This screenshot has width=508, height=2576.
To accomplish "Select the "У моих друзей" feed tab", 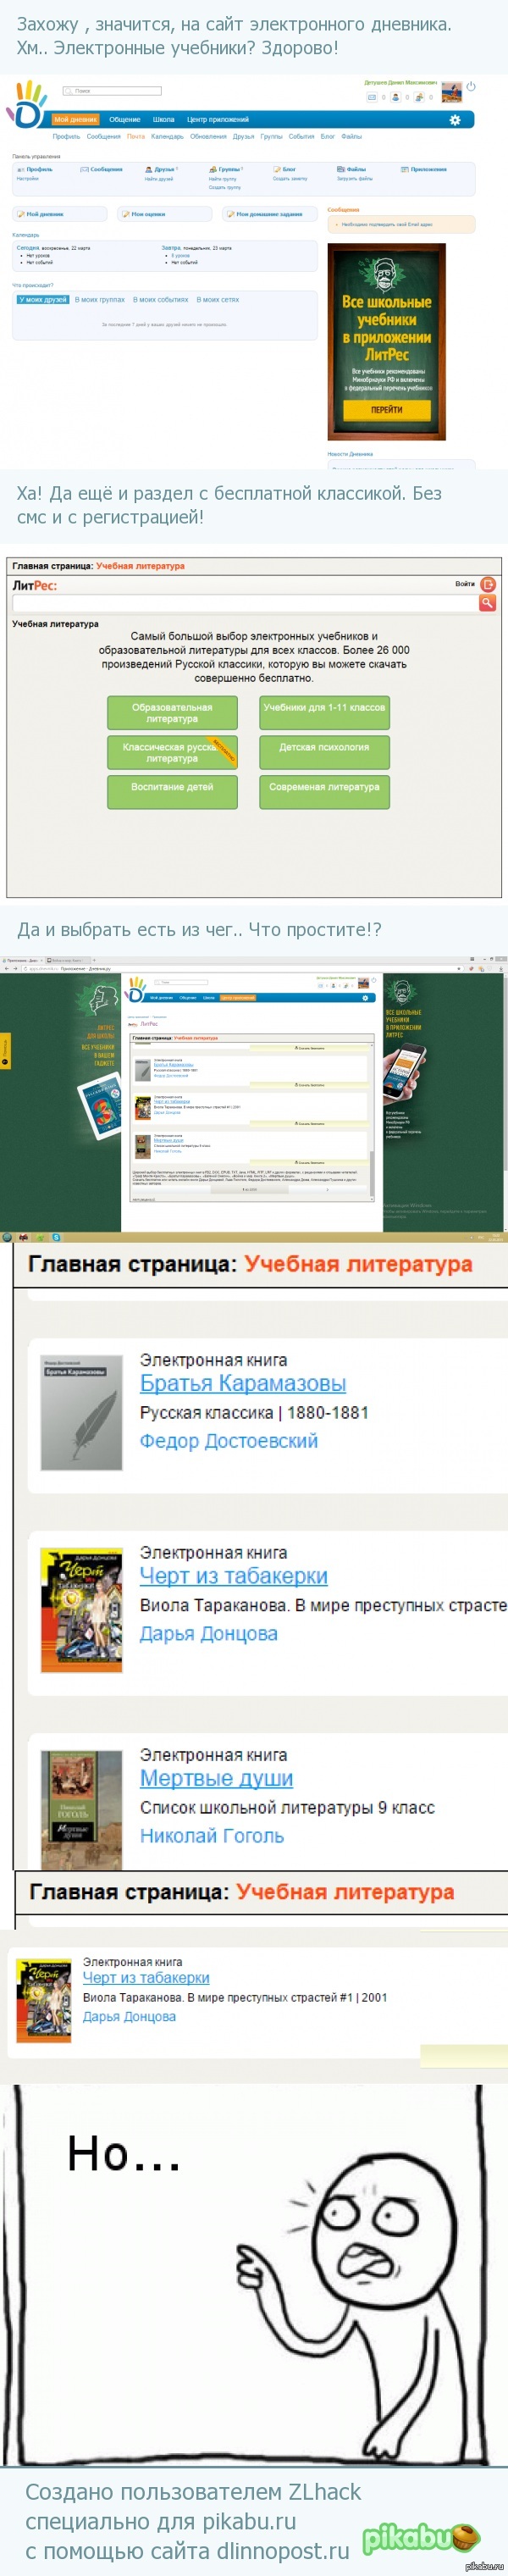I will pyautogui.click(x=43, y=300).
